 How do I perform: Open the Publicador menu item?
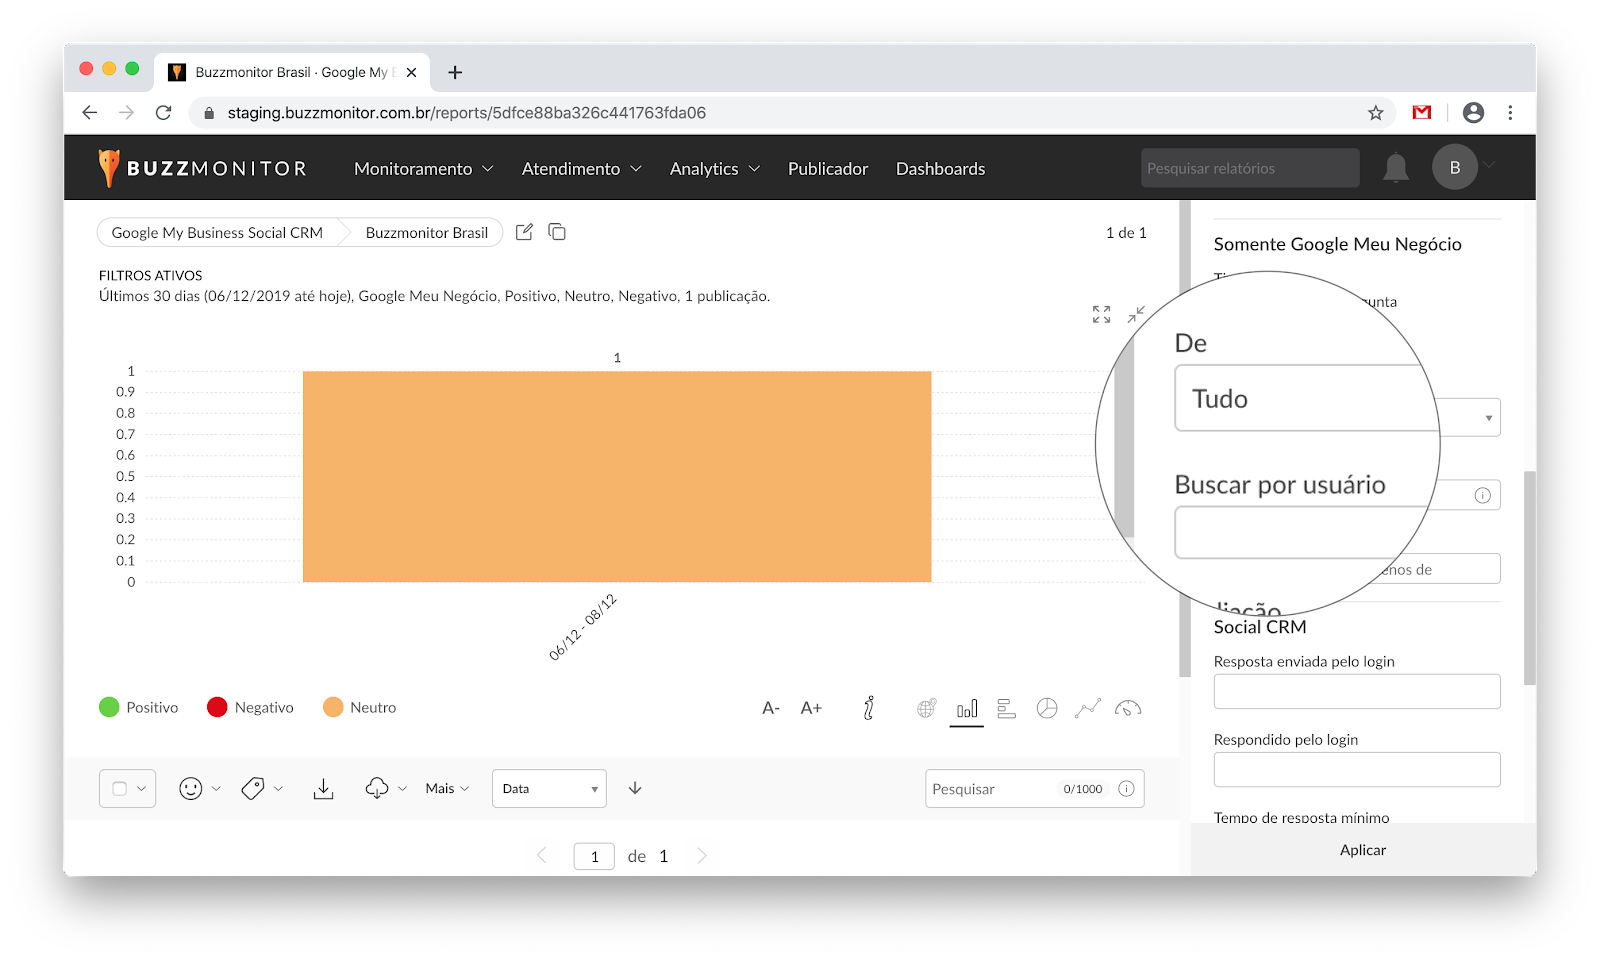[x=827, y=169]
